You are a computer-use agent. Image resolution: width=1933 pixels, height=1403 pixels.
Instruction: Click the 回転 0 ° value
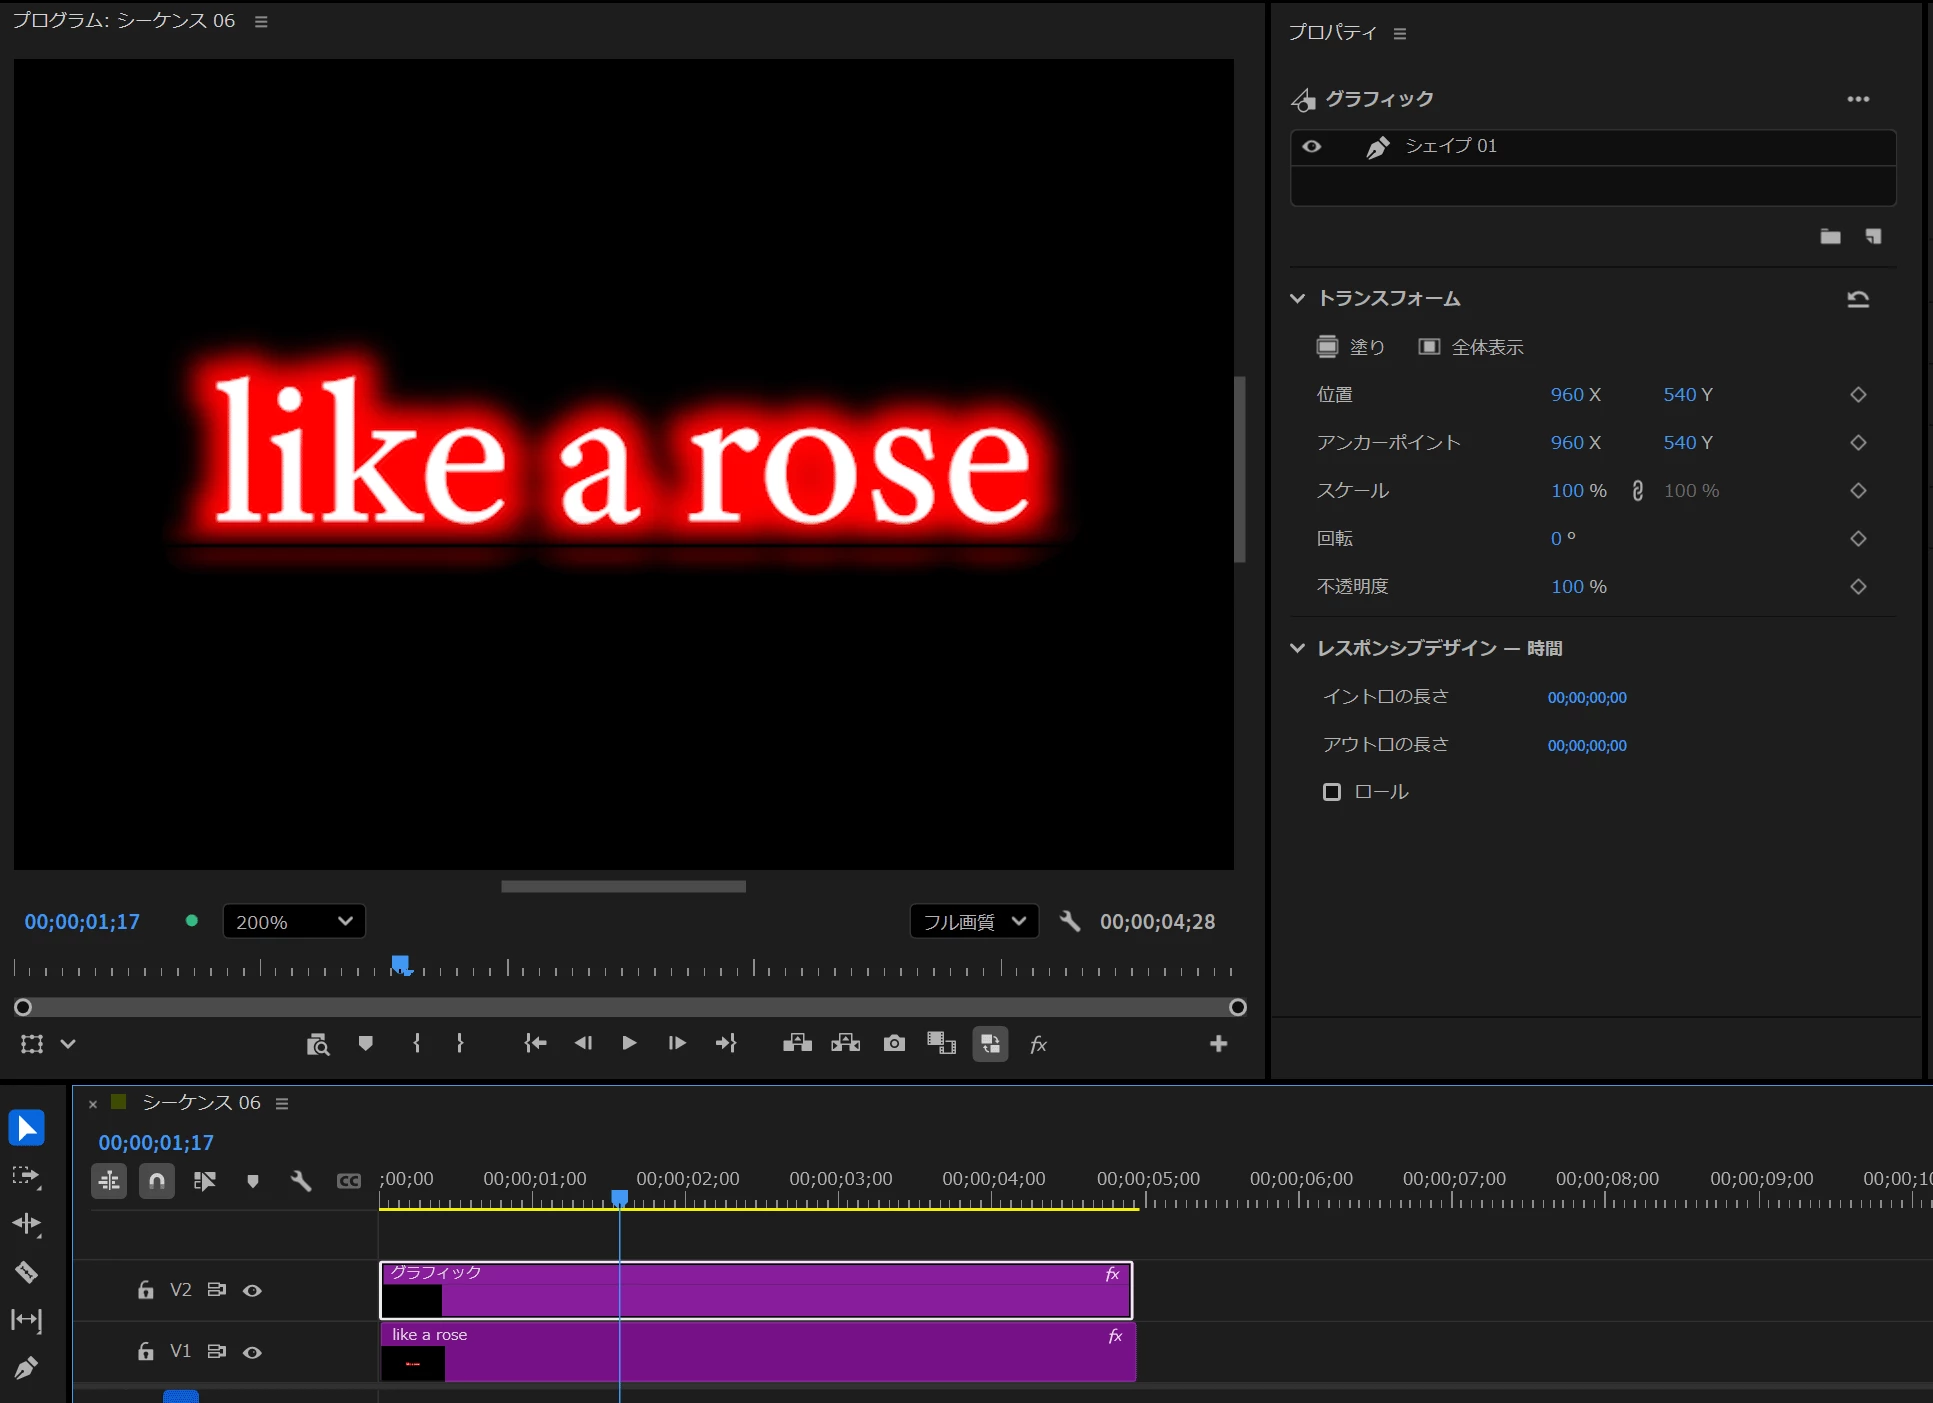tap(1564, 539)
